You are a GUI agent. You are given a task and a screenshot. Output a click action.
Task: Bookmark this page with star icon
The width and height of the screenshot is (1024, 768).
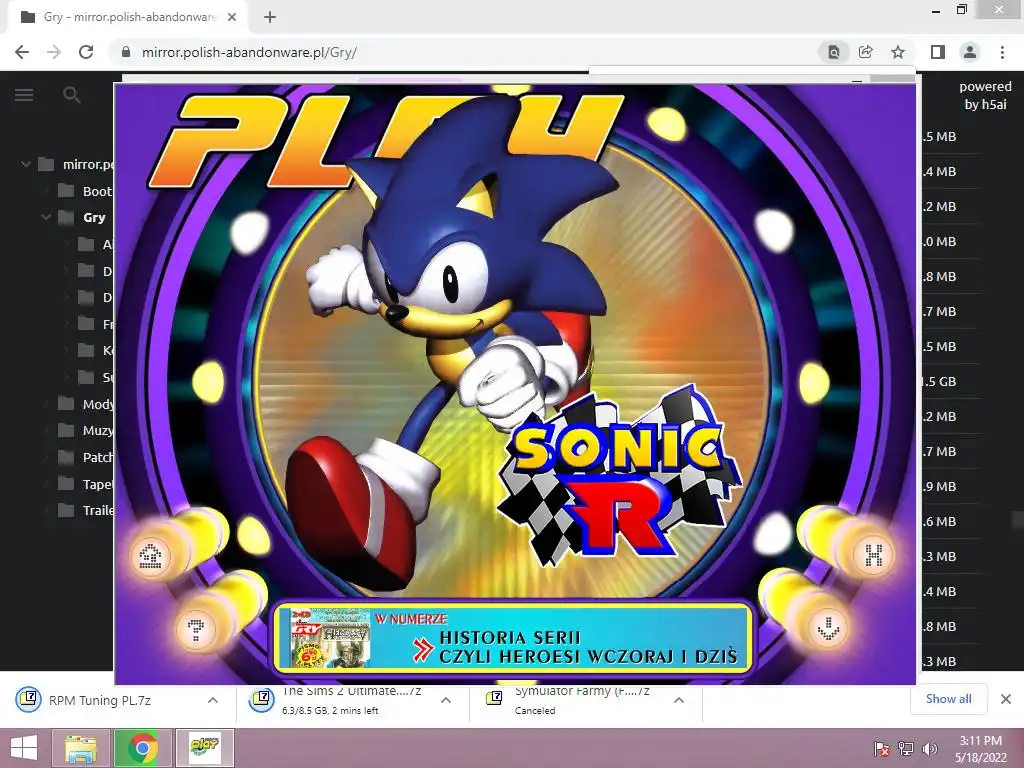pos(898,52)
